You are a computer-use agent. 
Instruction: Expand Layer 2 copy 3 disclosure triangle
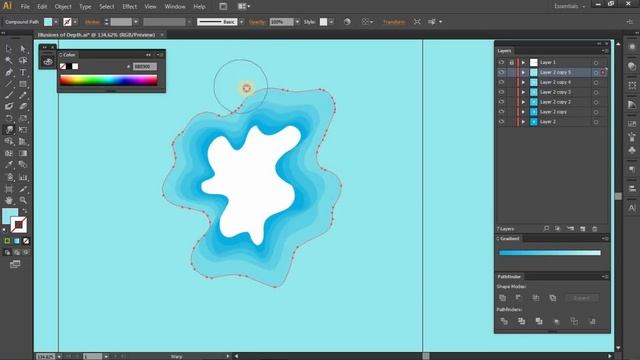point(523,92)
